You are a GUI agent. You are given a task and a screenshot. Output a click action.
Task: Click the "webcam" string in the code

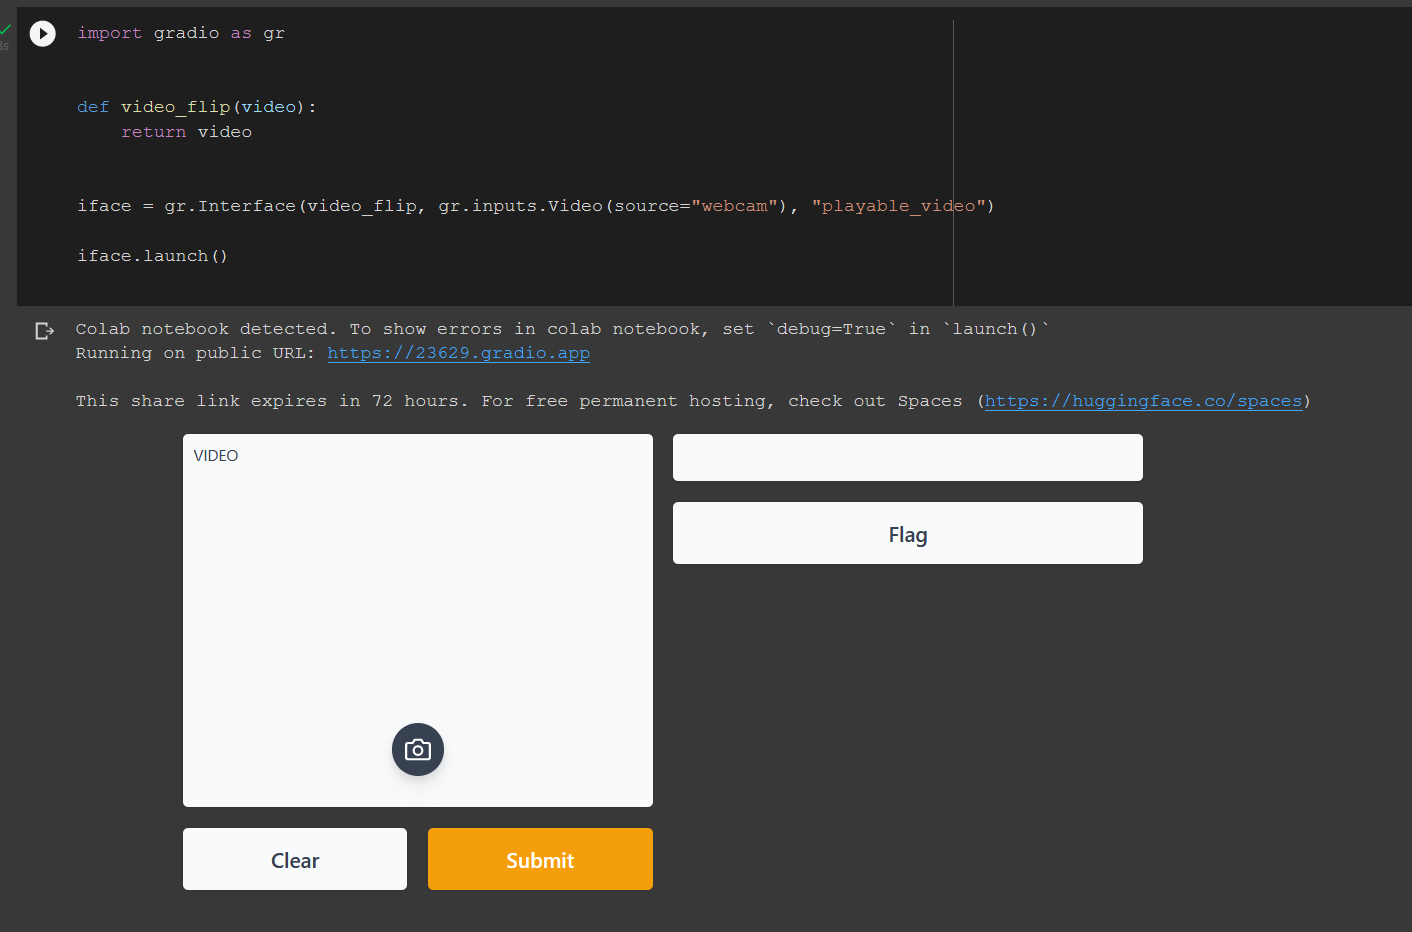(x=735, y=206)
